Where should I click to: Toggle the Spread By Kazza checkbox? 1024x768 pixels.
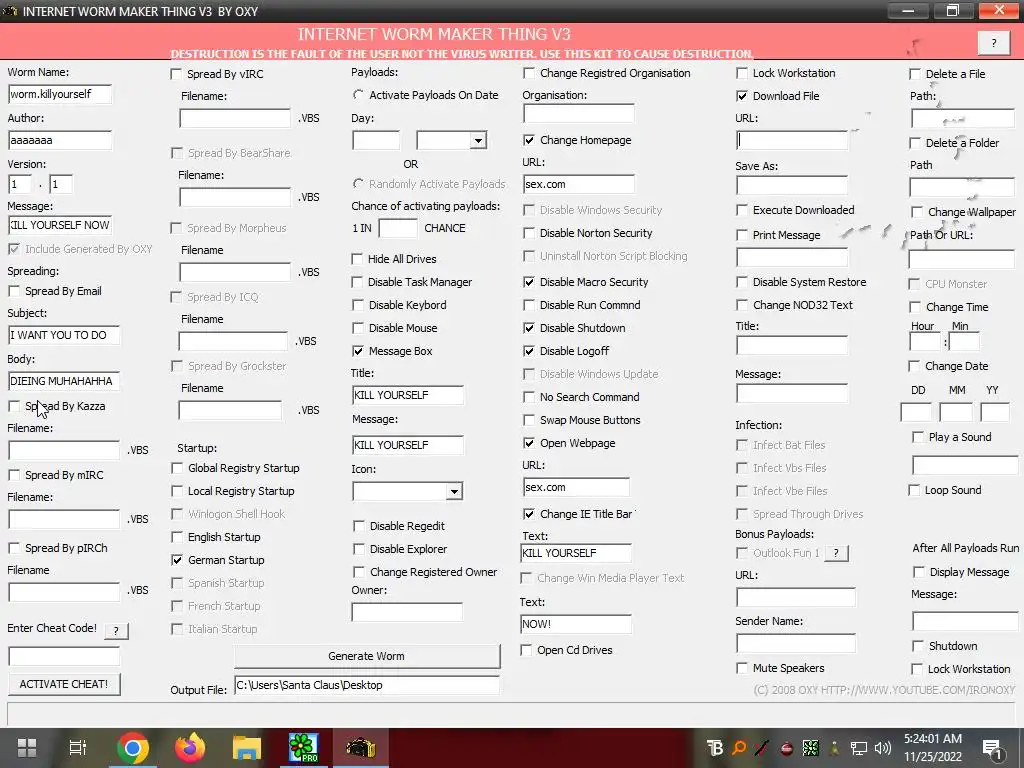pyautogui.click(x=14, y=406)
